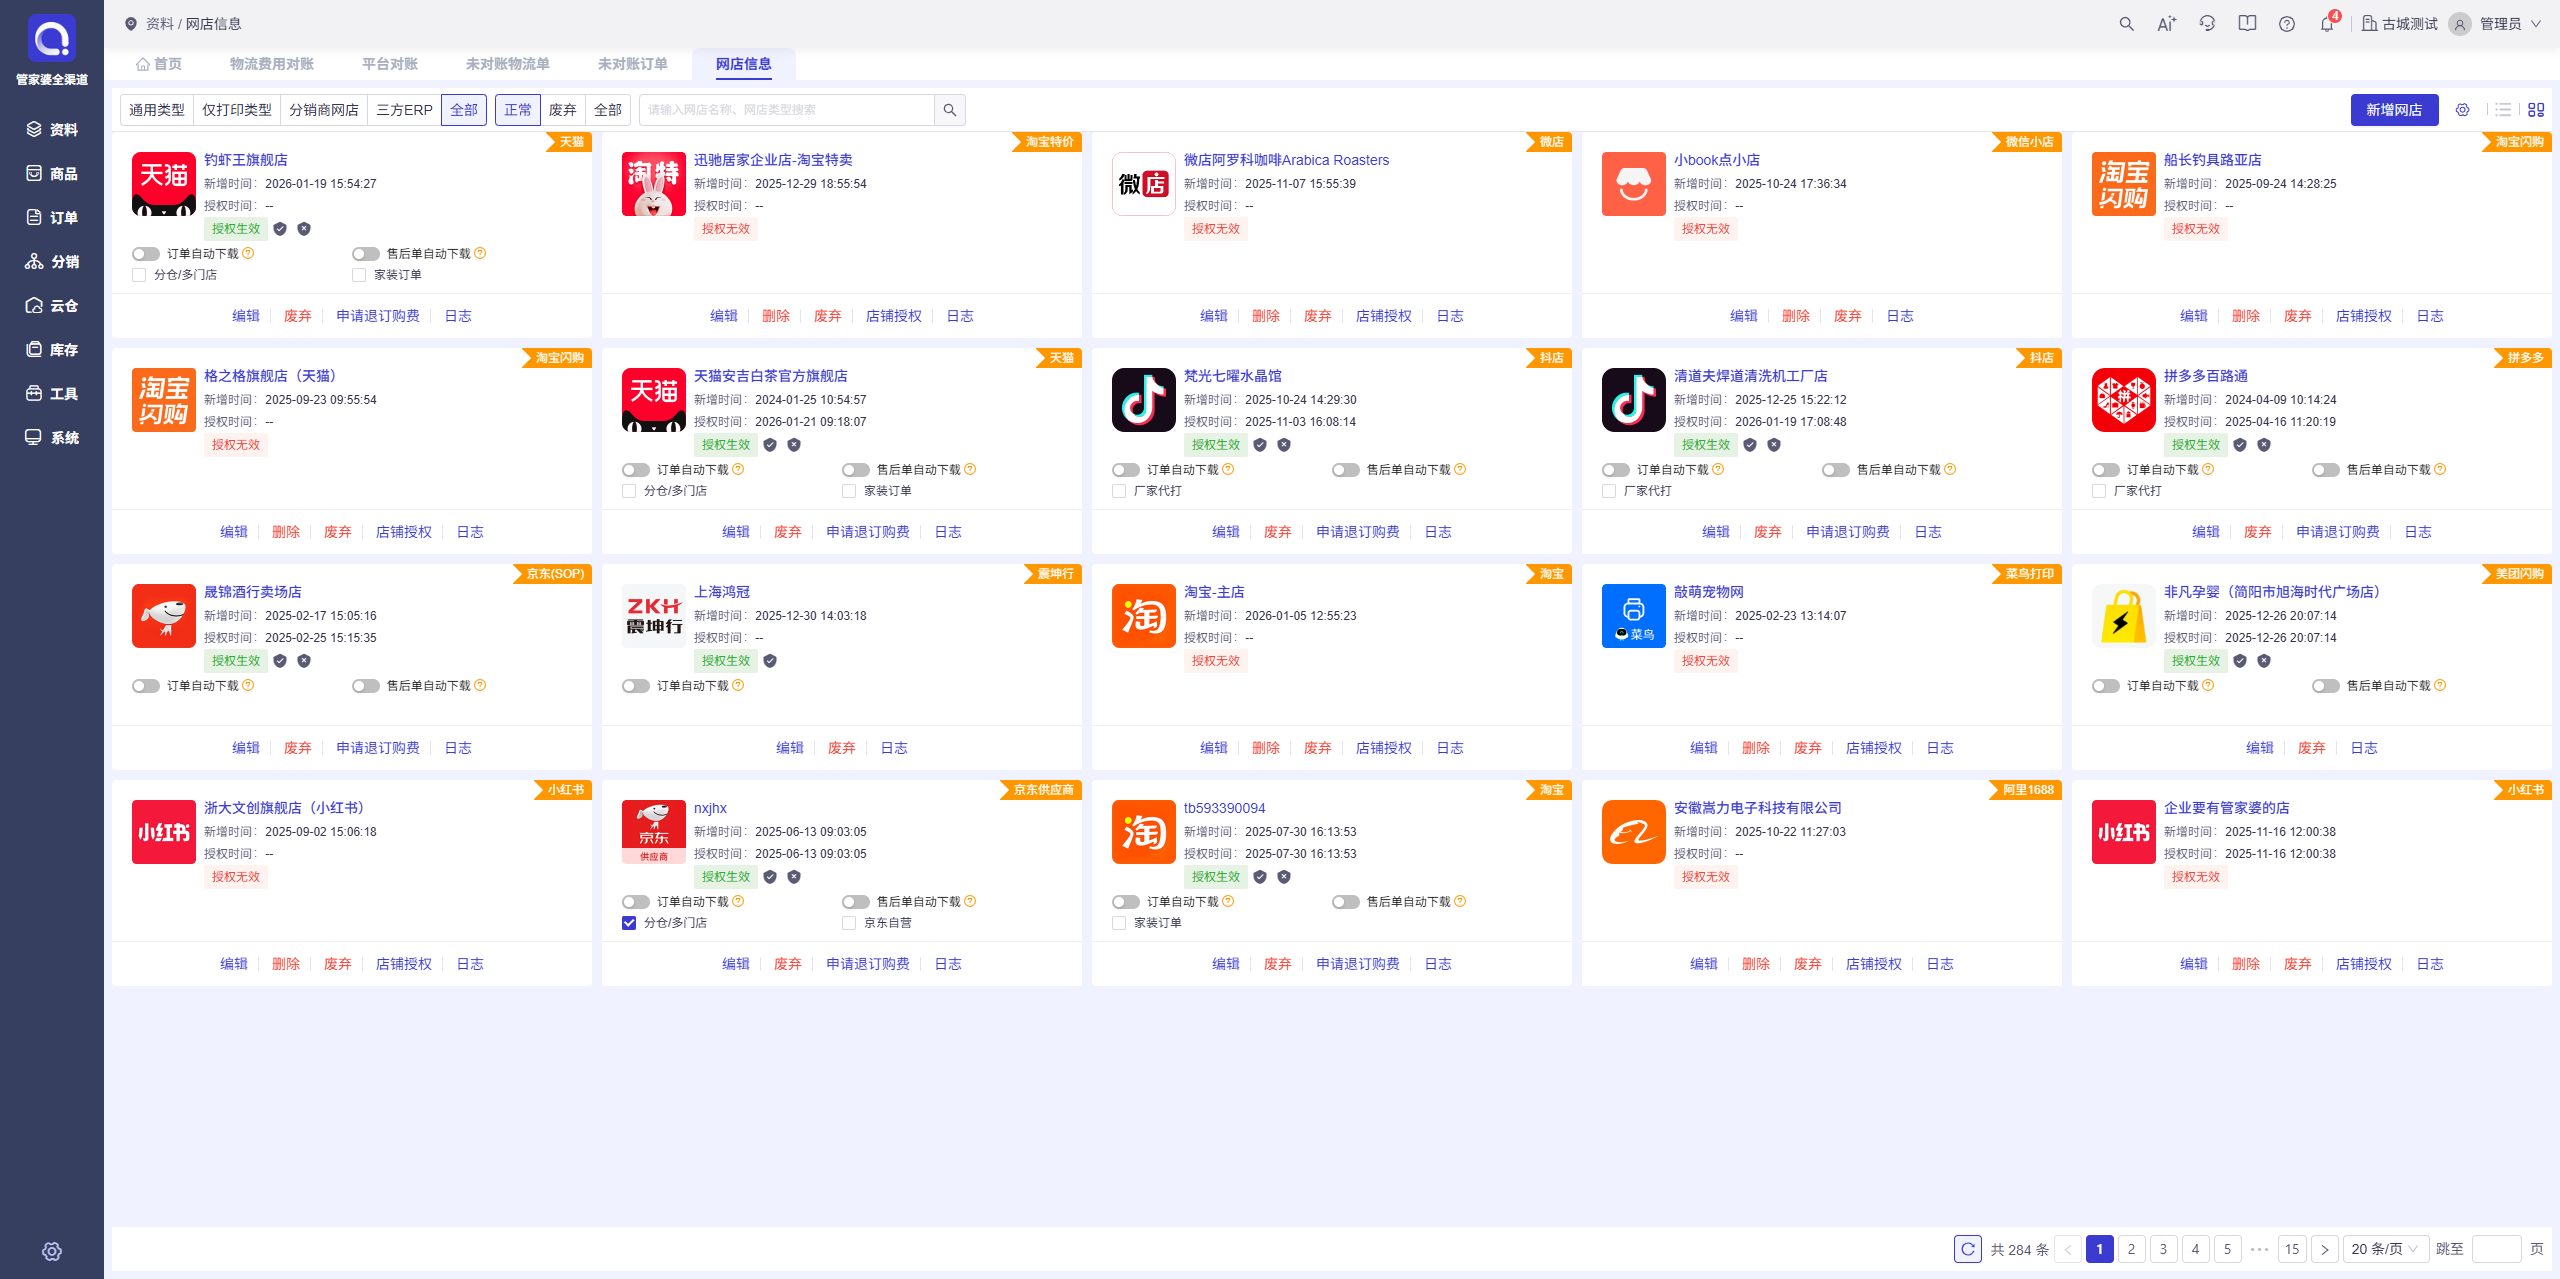Viewport: 2560px width, 1279px height.
Task: Toggle 售后单自动下载 for 钓虾王旗舰店
Action: (366, 254)
